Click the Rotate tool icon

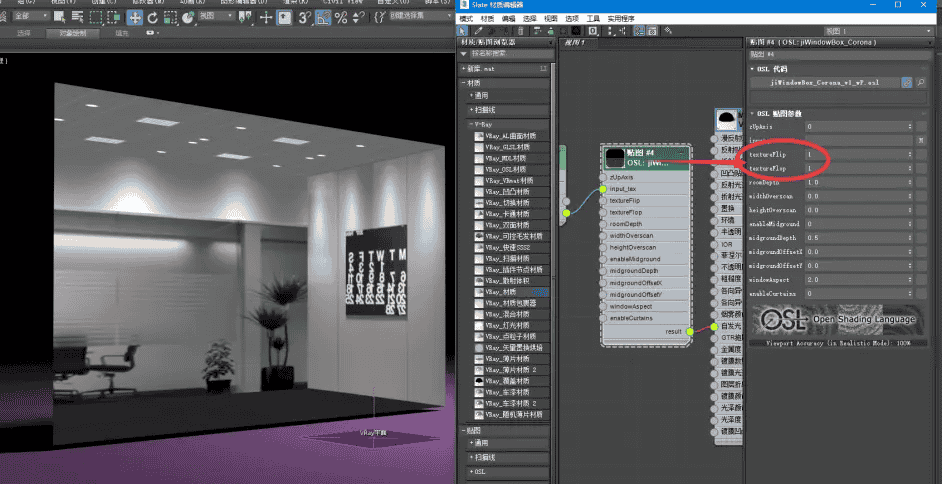click(x=152, y=17)
